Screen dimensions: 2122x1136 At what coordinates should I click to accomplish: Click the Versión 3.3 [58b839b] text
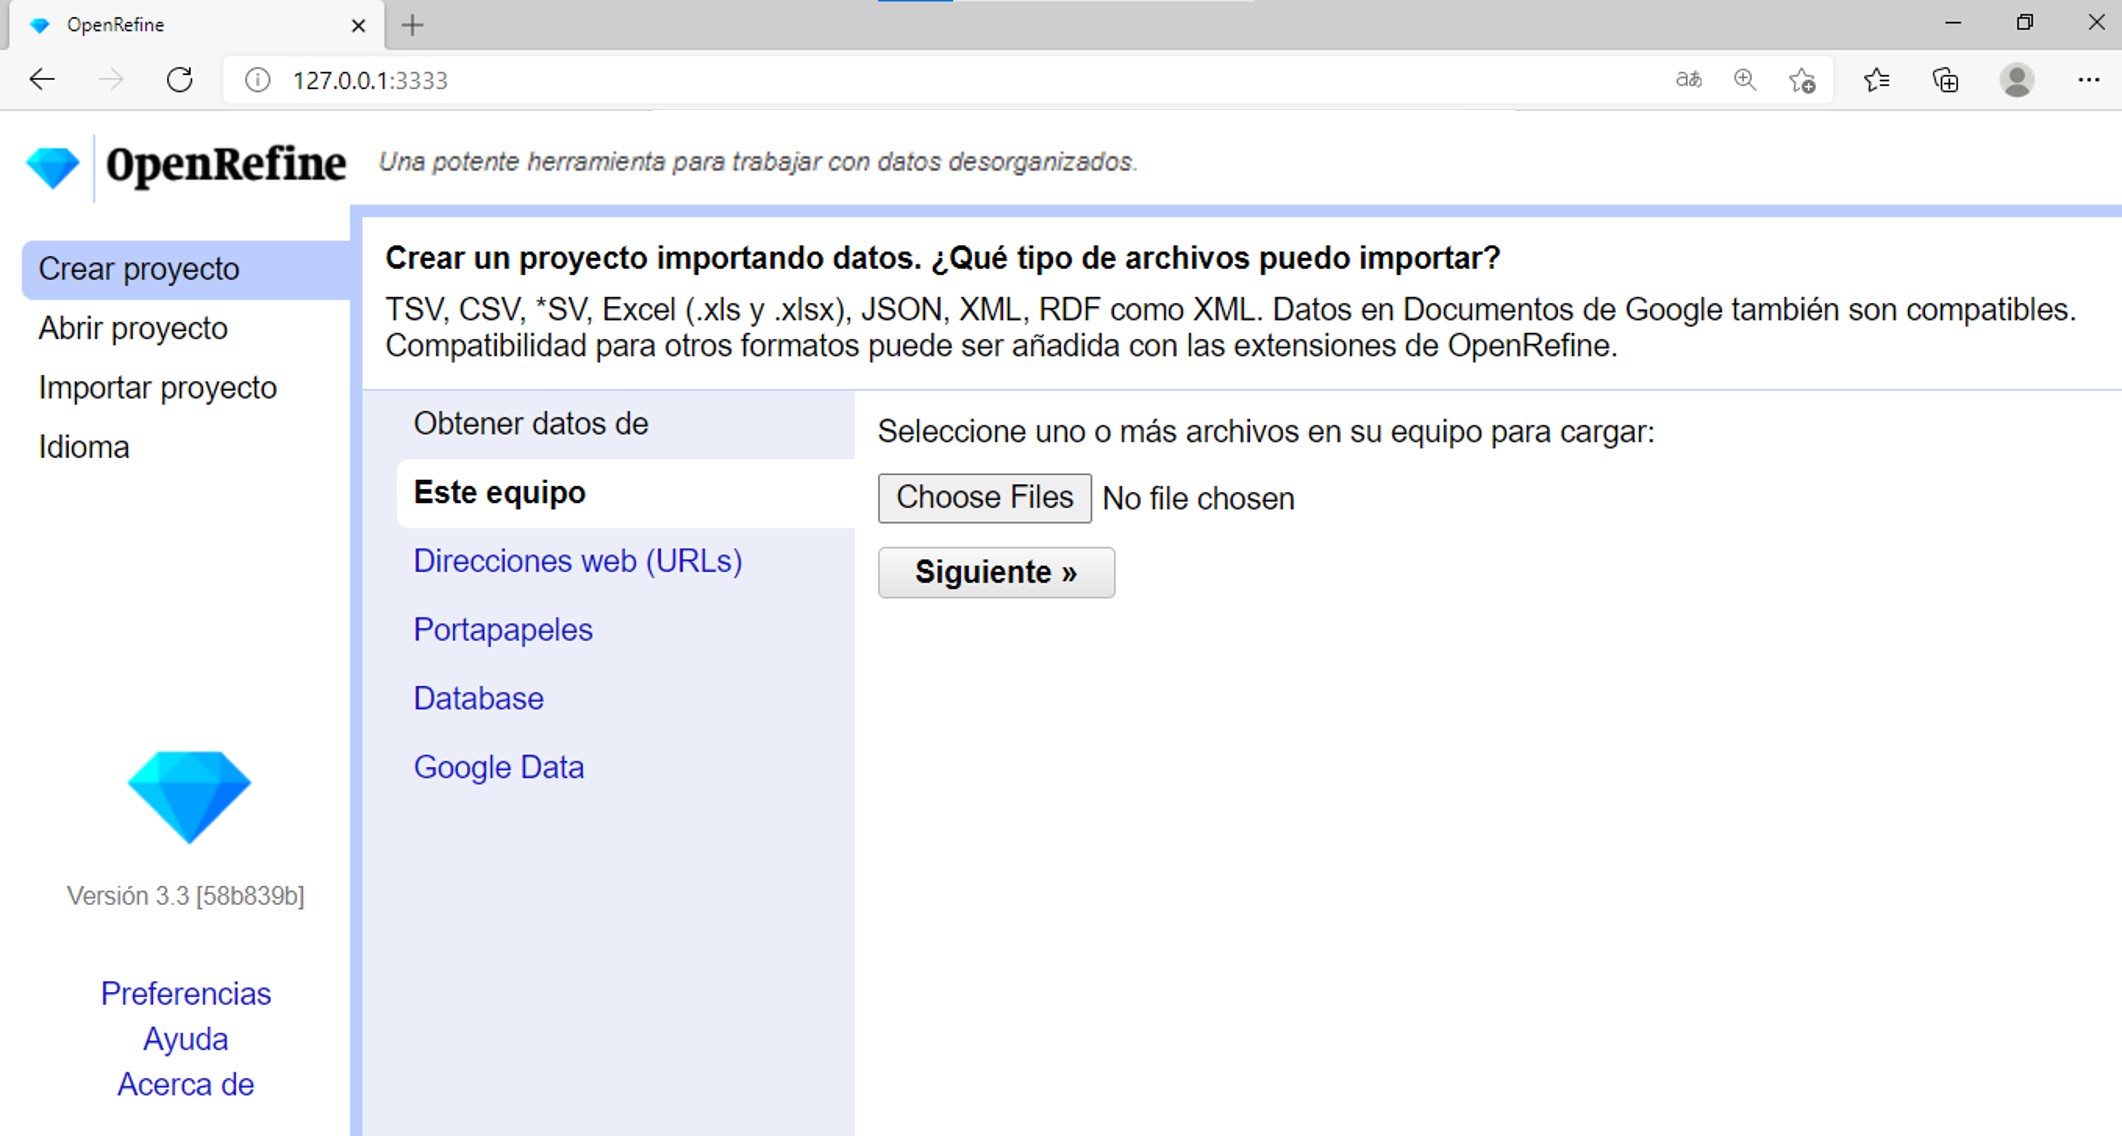tap(186, 895)
